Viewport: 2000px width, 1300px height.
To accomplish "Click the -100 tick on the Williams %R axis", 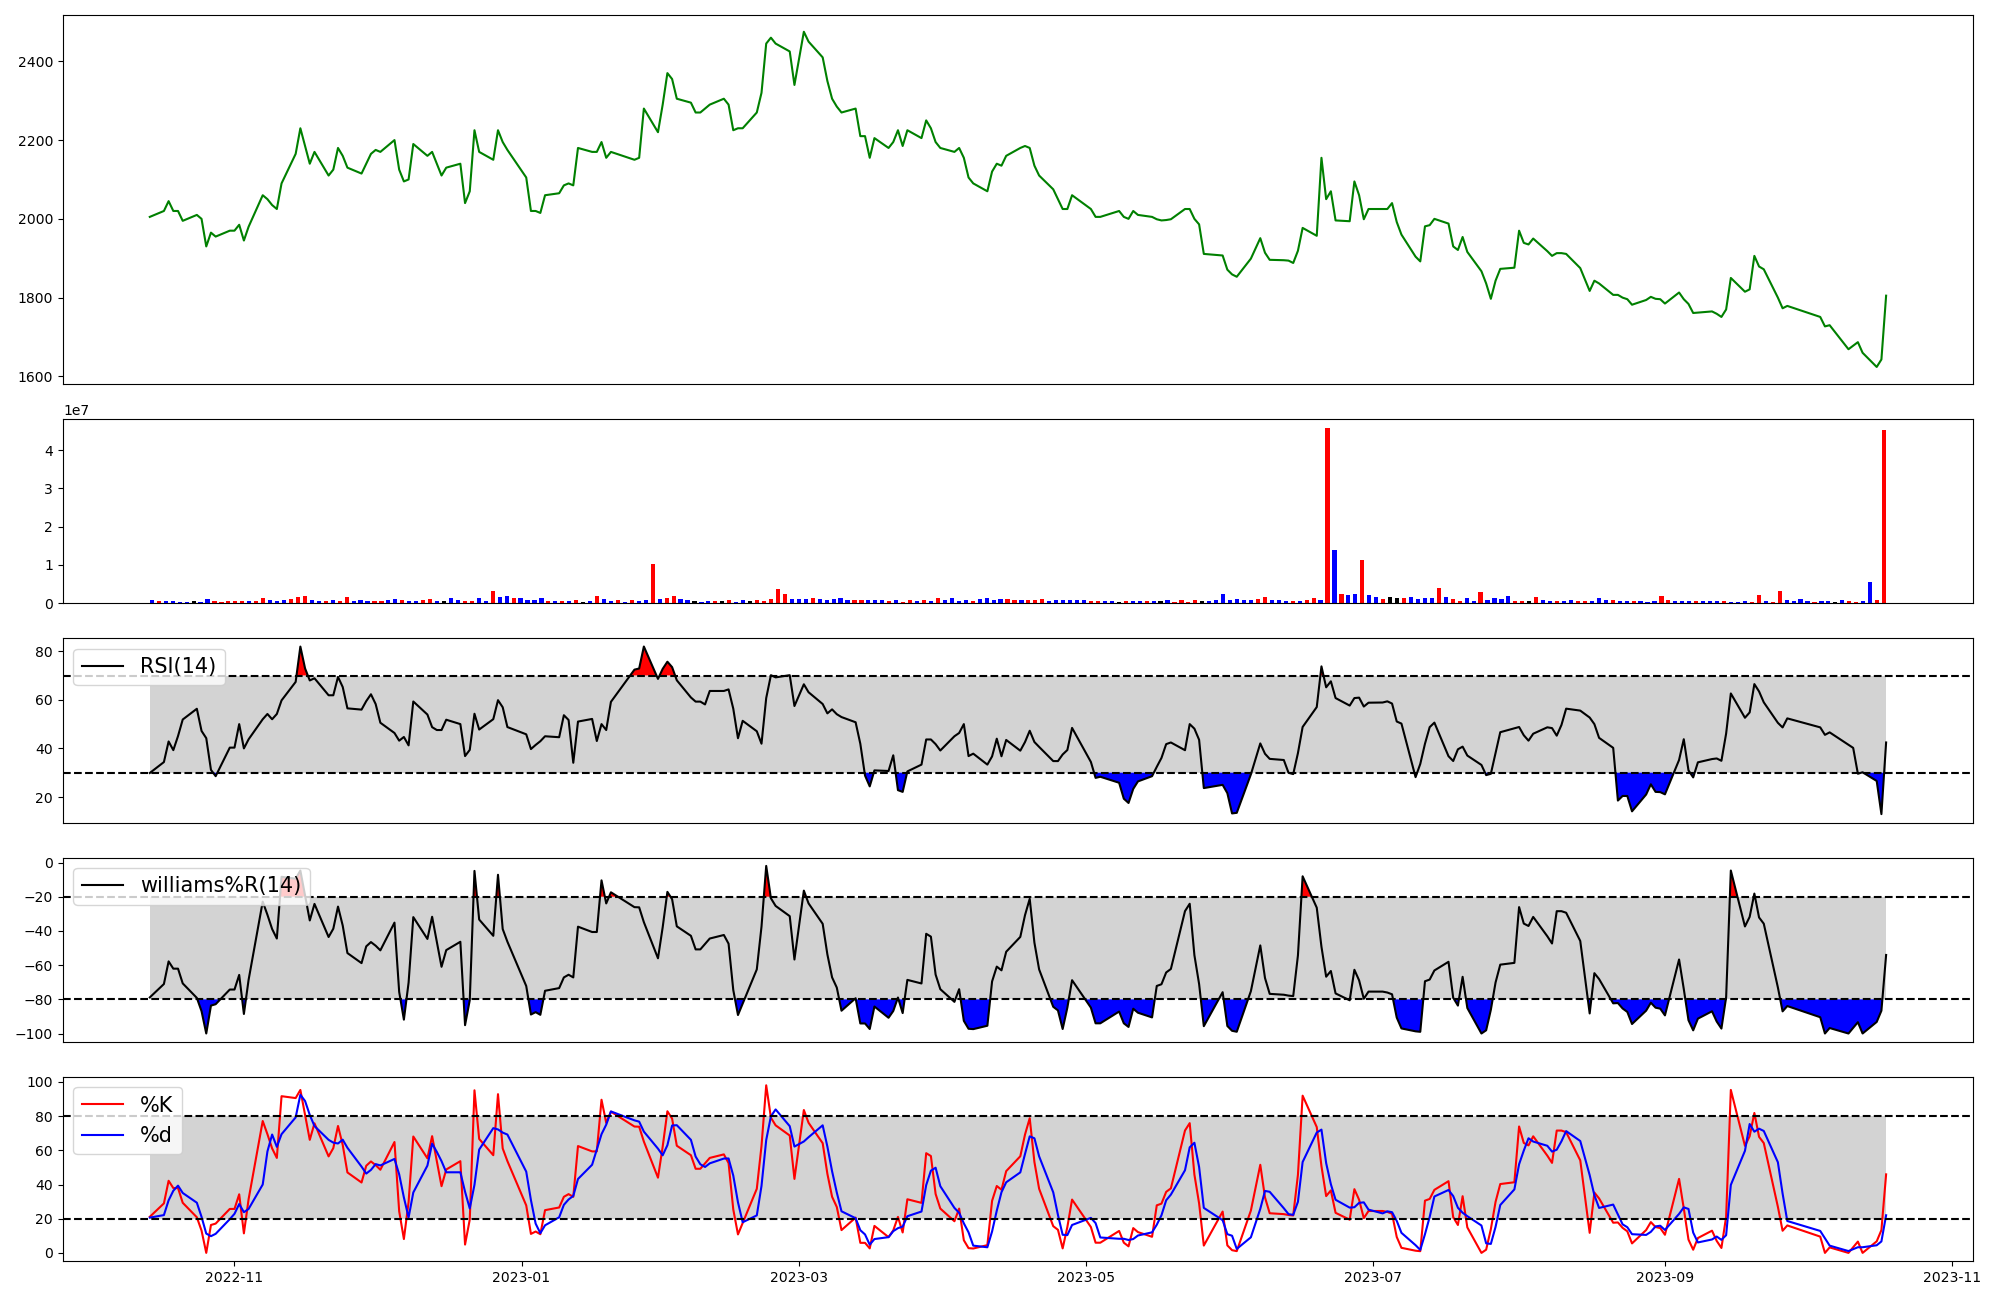I will point(33,1034).
